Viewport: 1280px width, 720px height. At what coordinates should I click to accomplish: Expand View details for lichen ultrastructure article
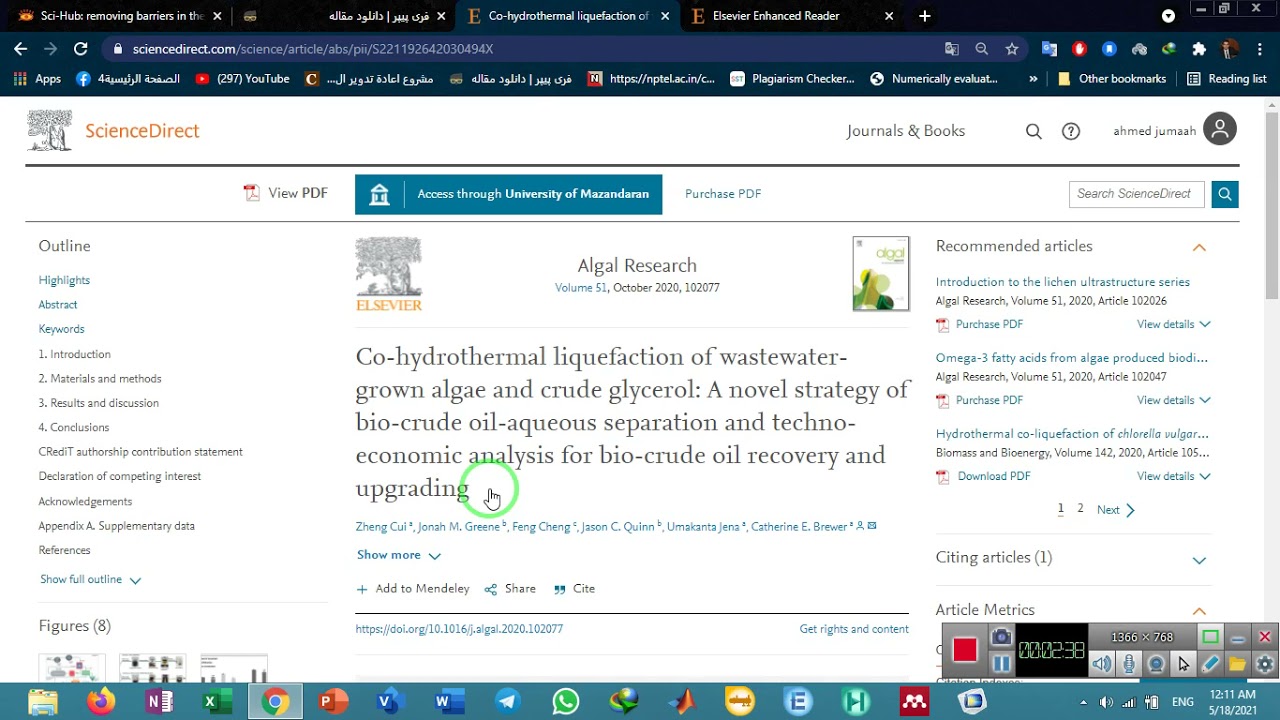coord(1174,324)
